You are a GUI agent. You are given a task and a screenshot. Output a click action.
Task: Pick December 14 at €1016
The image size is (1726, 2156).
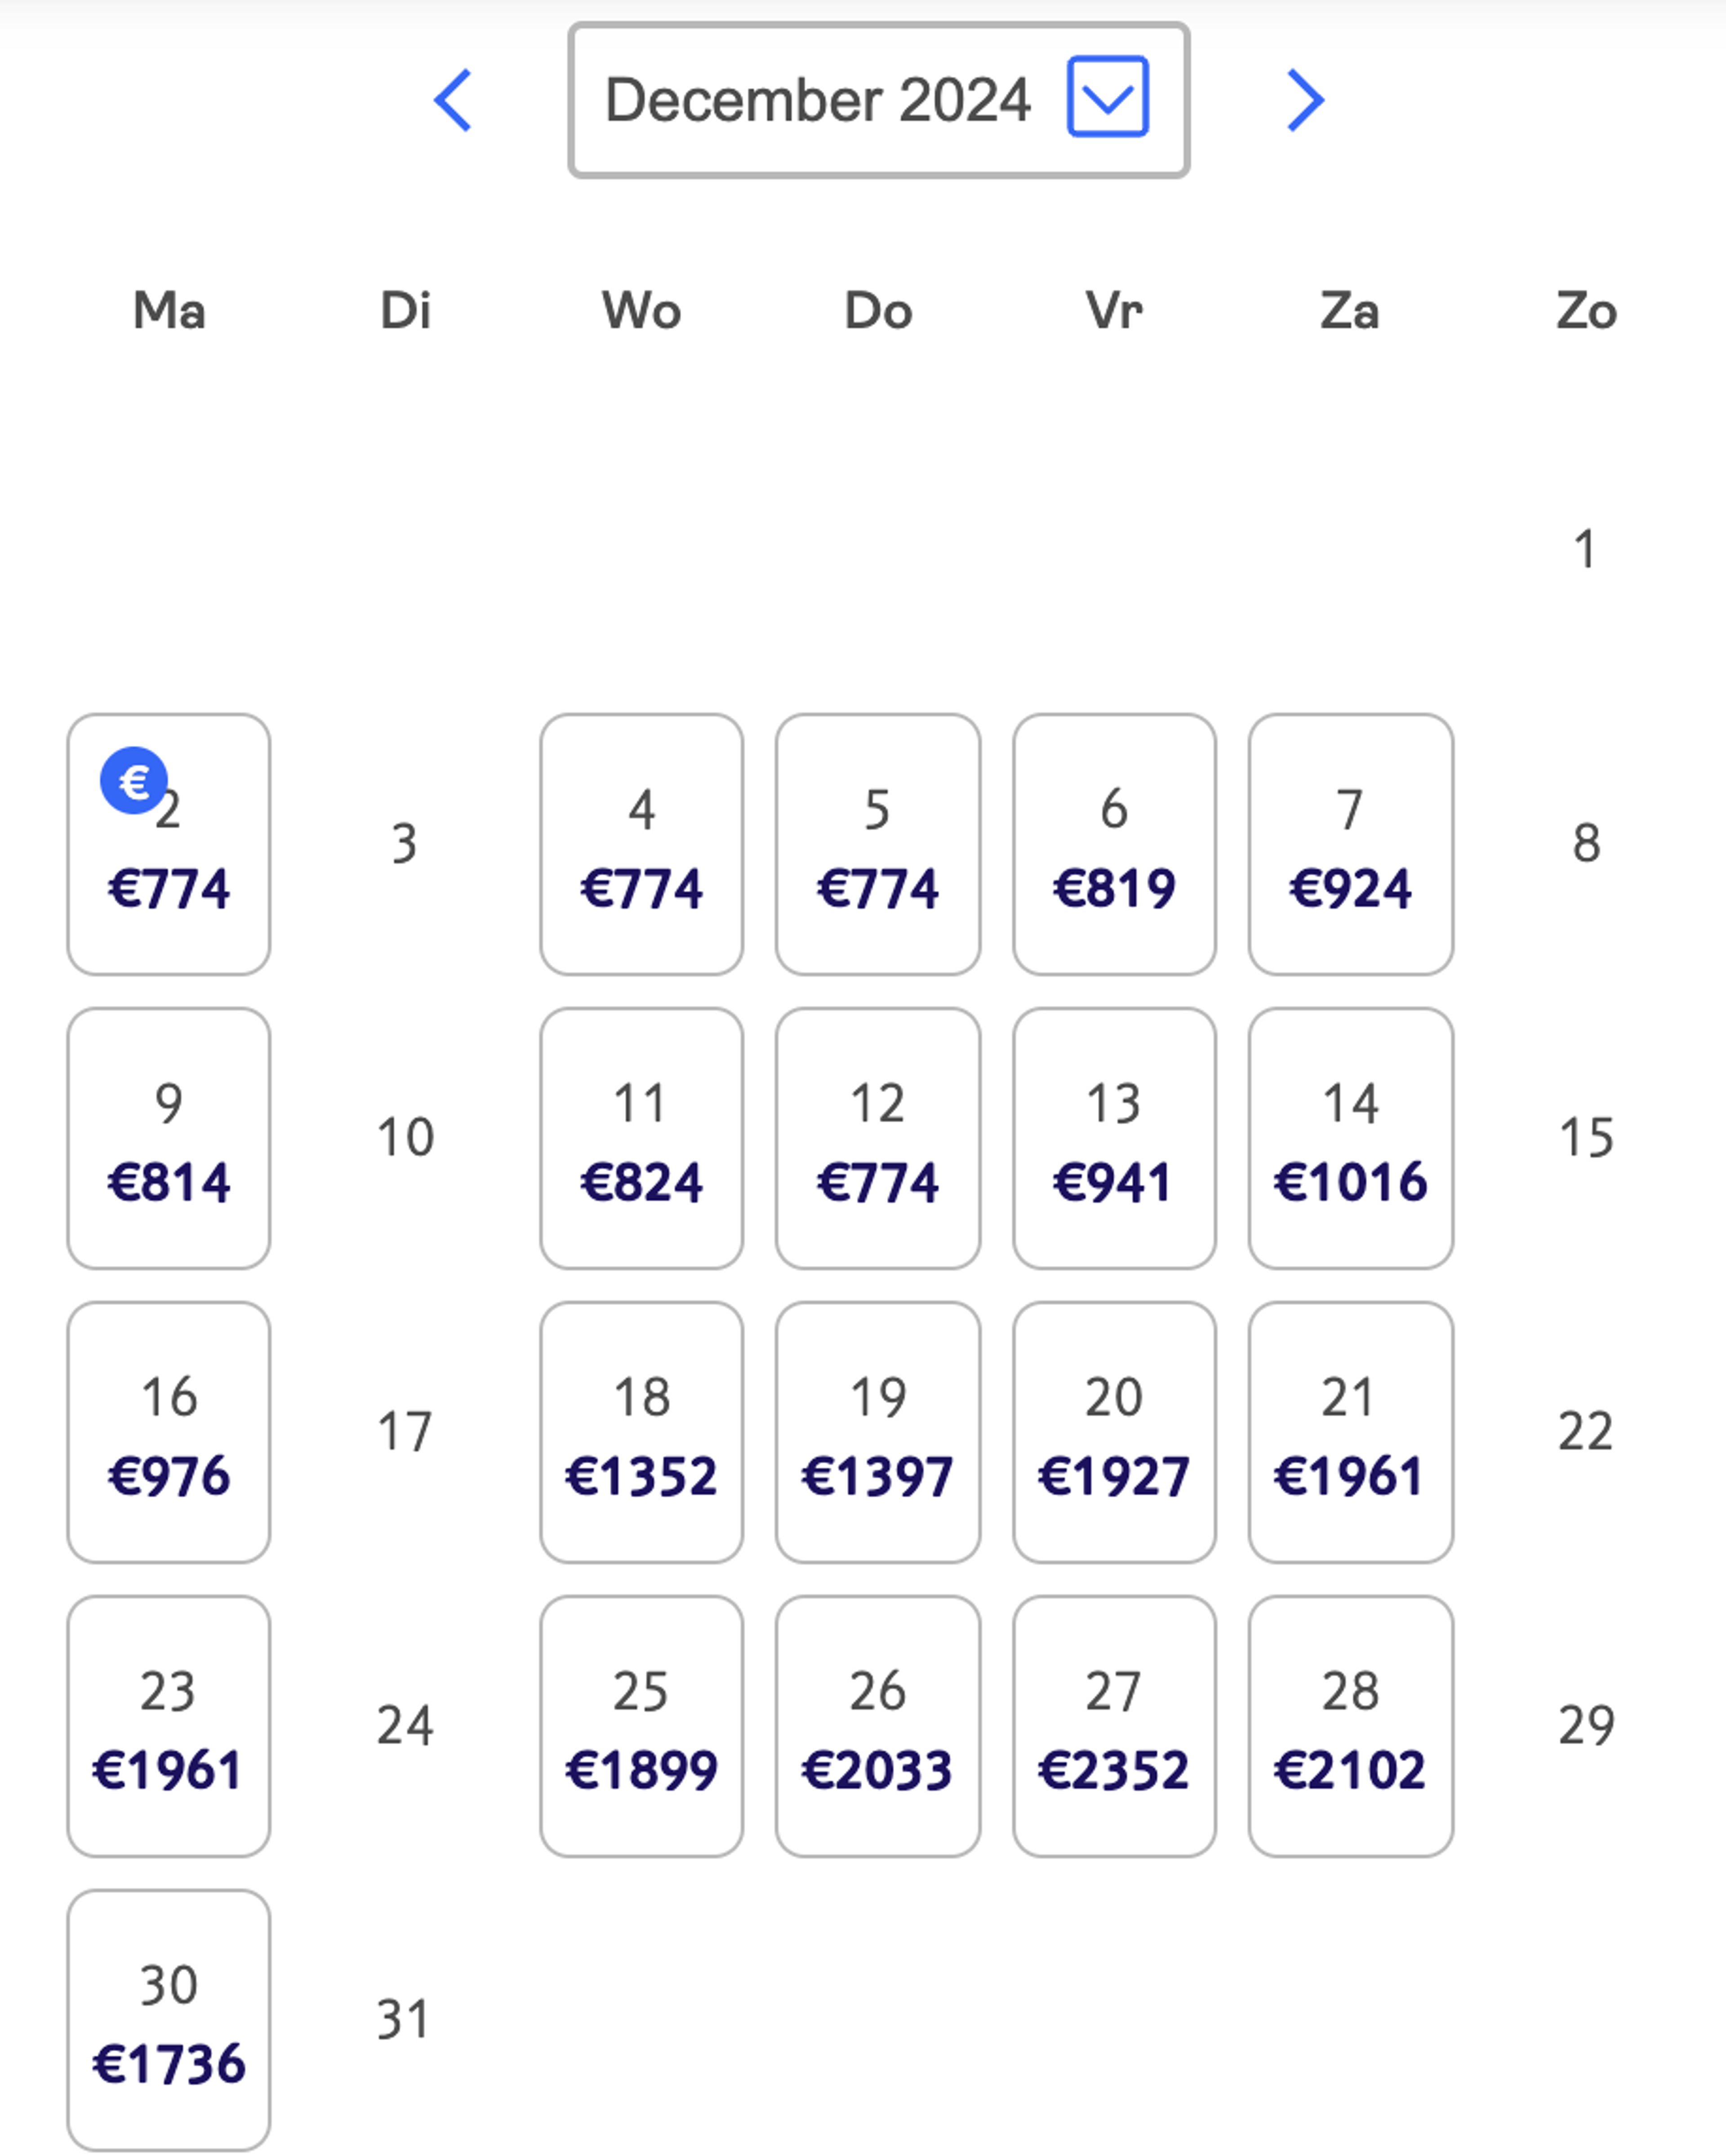click(1350, 1138)
